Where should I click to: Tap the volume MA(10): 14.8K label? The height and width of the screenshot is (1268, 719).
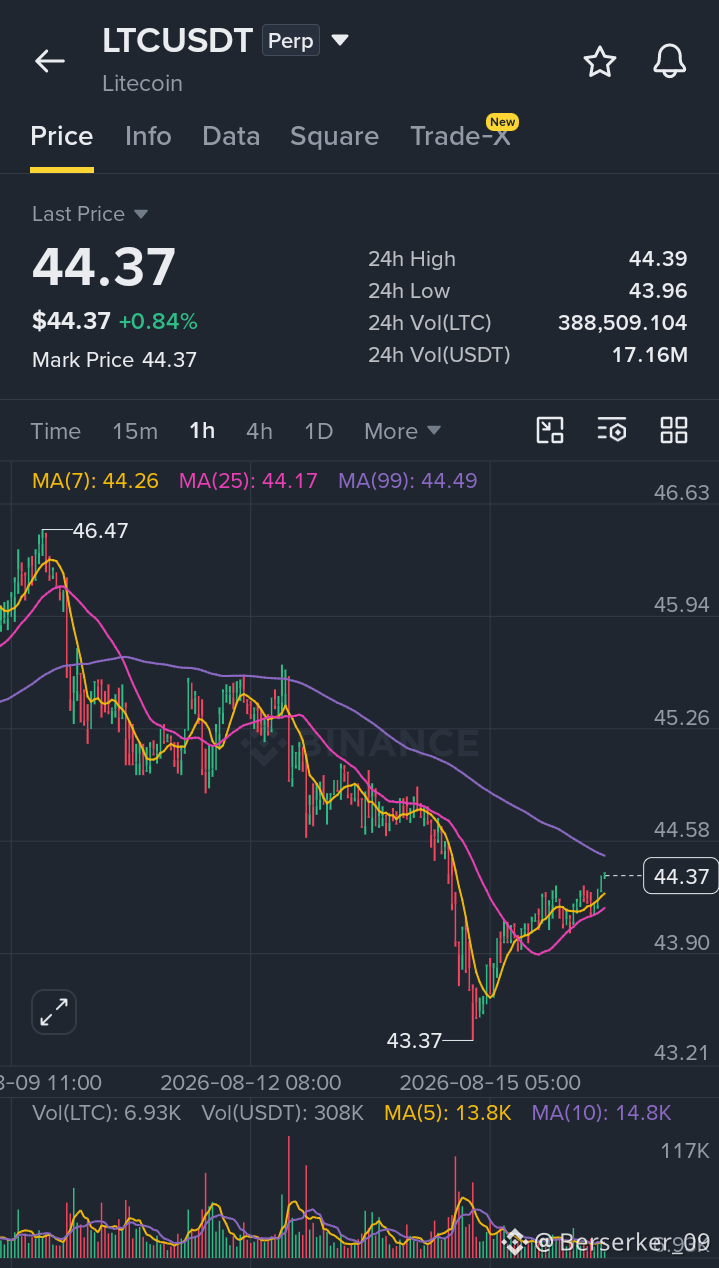point(601,1113)
